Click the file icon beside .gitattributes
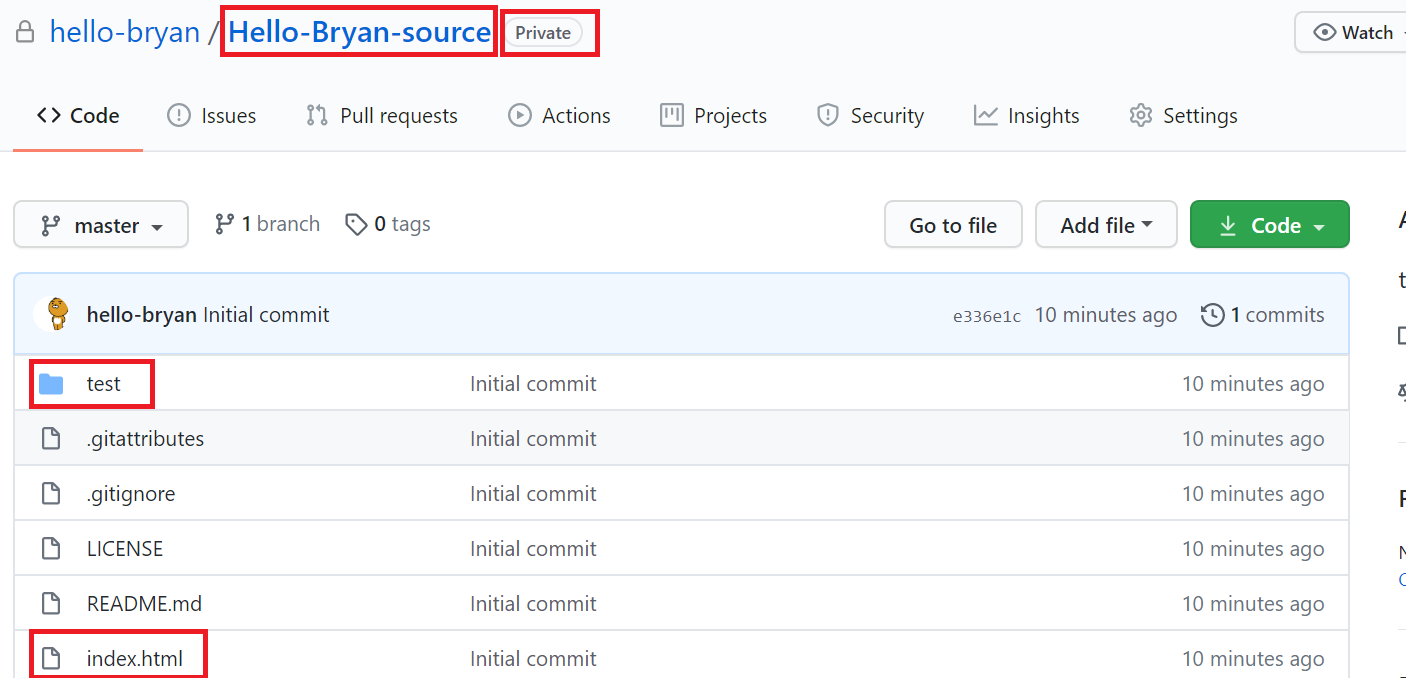The height and width of the screenshot is (678, 1406). [x=51, y=439]
